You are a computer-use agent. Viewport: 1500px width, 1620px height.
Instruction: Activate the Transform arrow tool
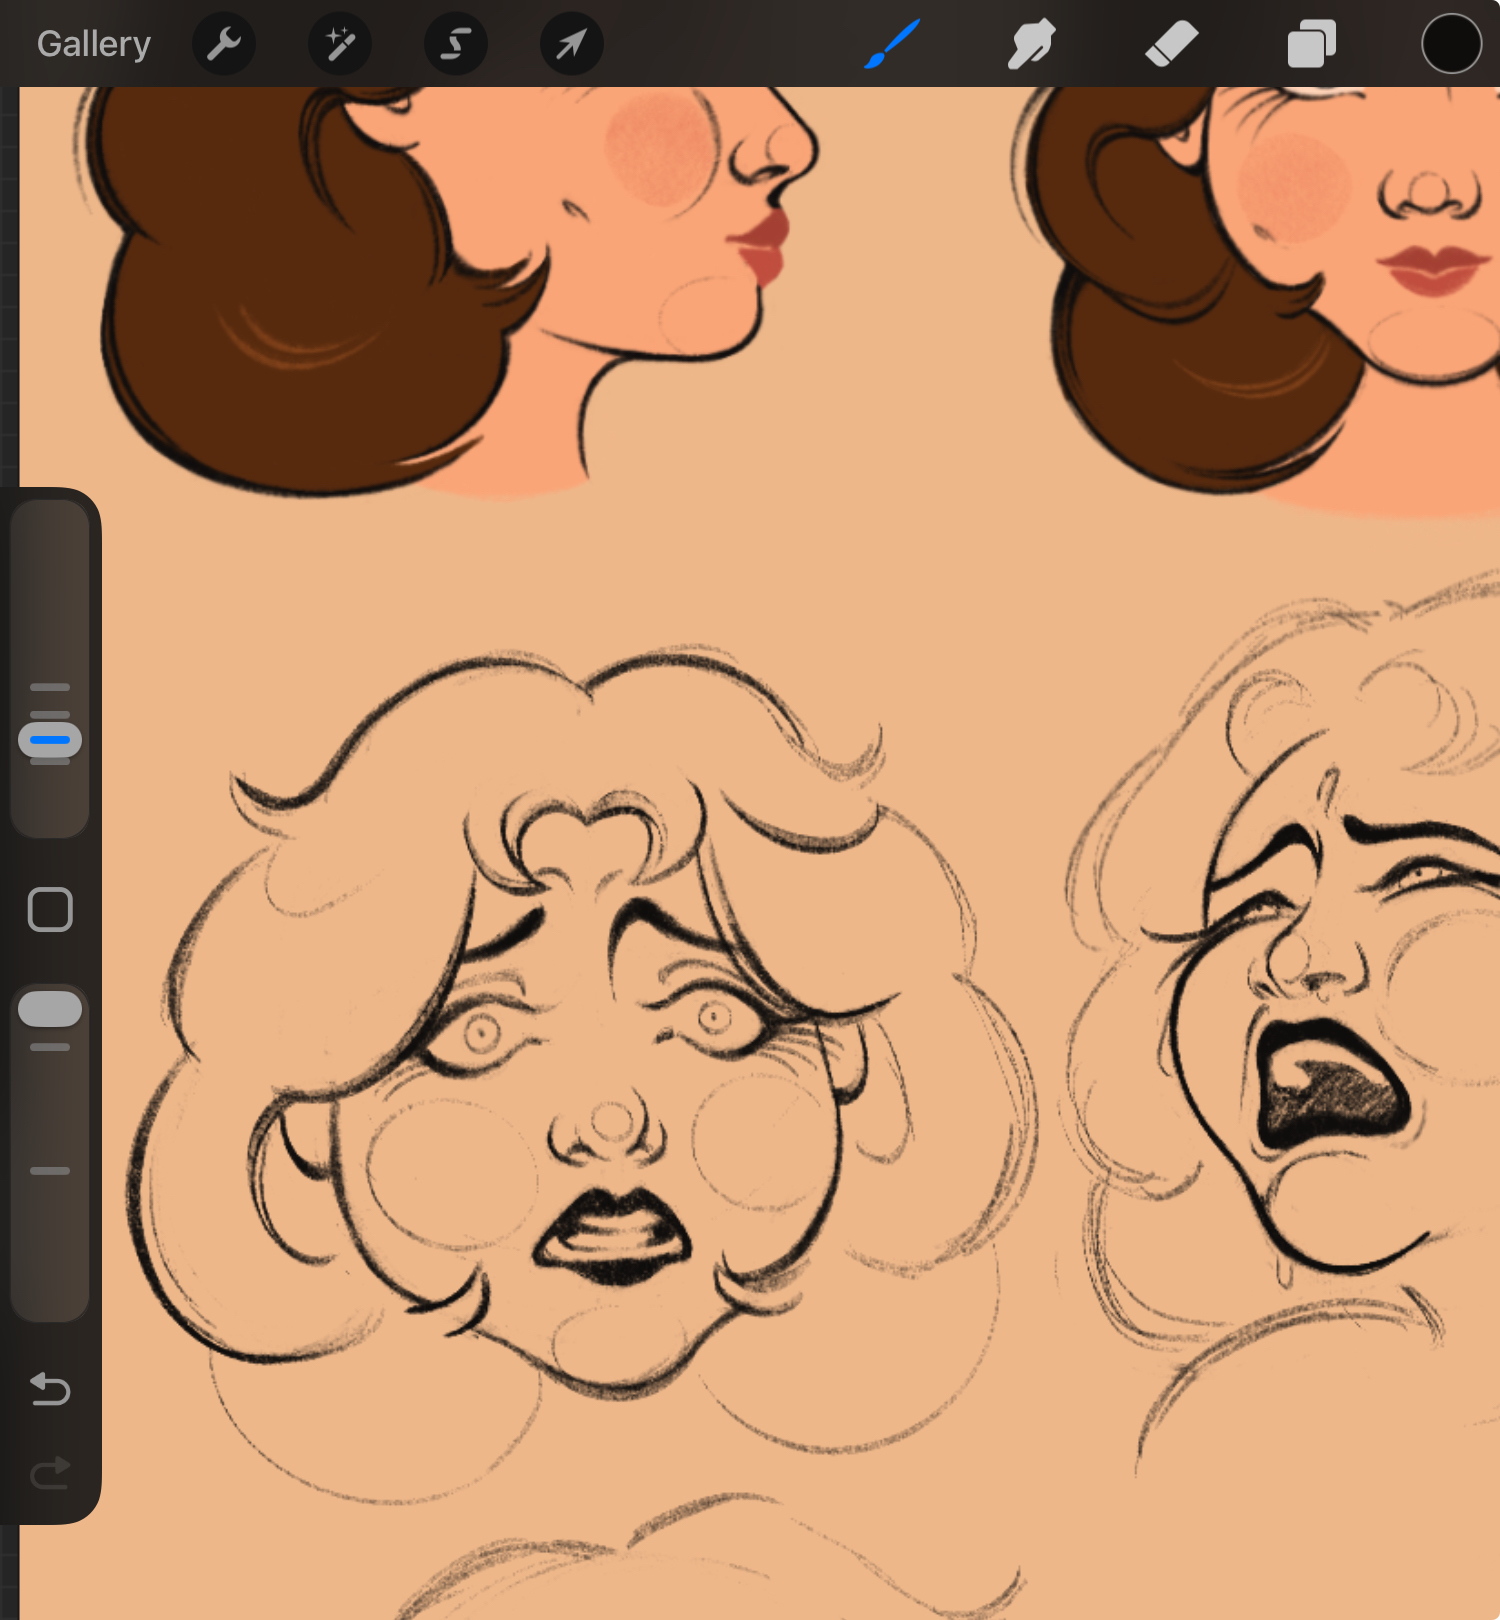[571, 44]
